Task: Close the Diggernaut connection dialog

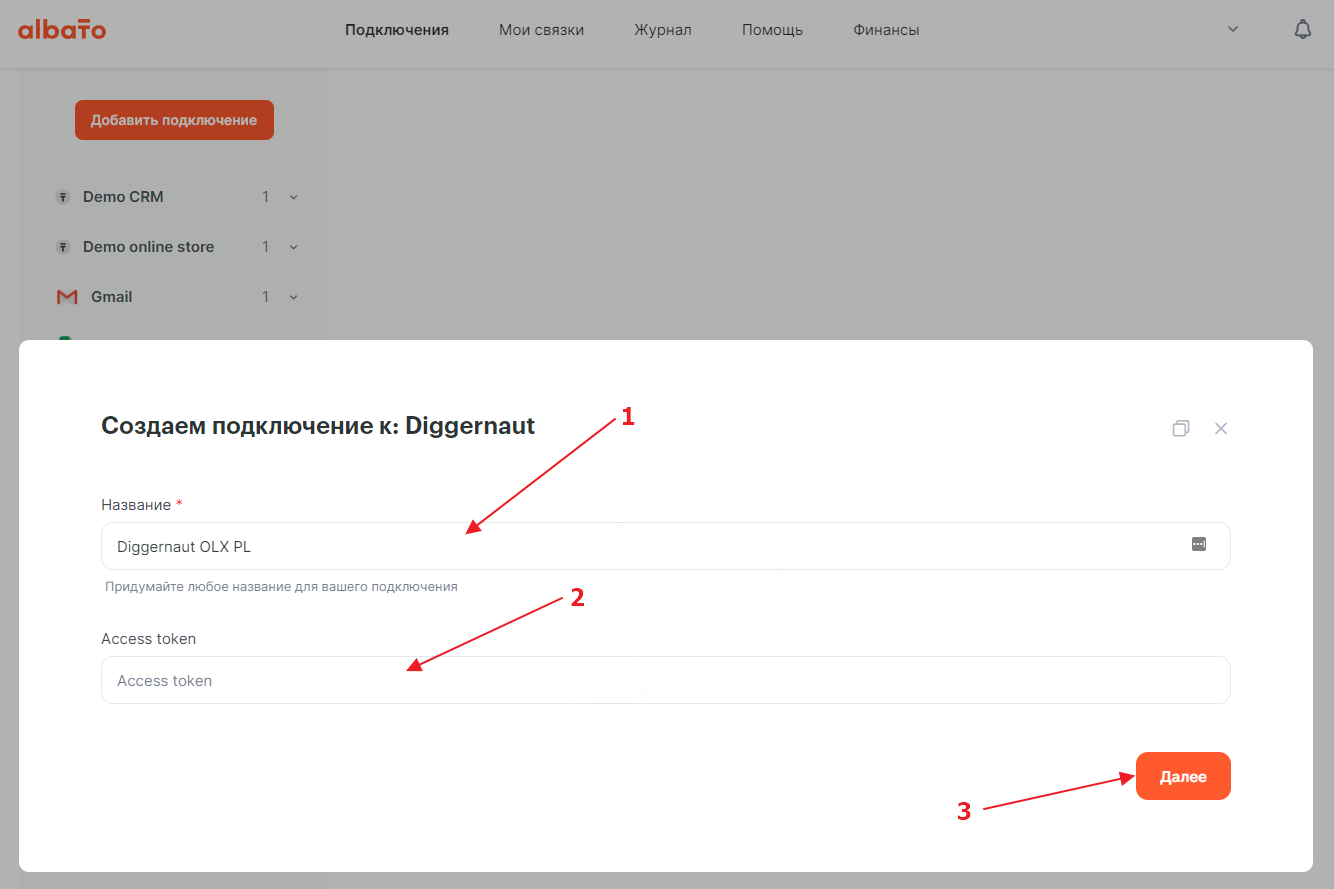Action: (1221, 428)
